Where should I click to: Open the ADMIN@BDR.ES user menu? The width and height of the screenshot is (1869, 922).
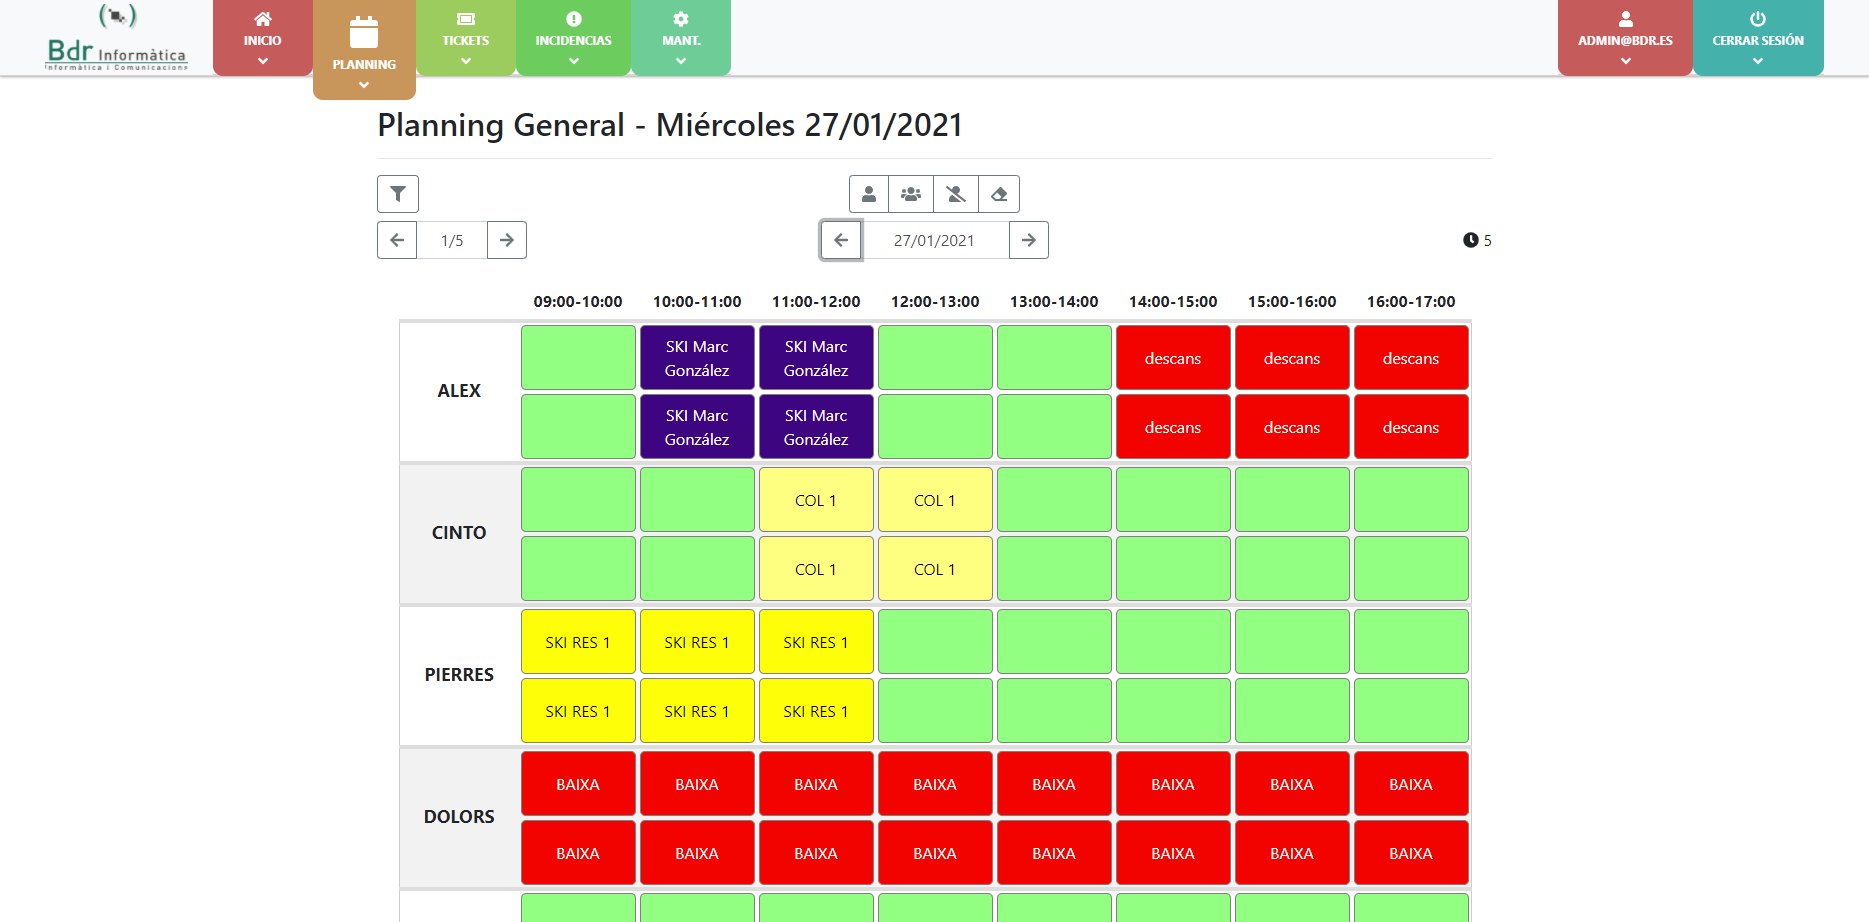[x=1625, y=39]
